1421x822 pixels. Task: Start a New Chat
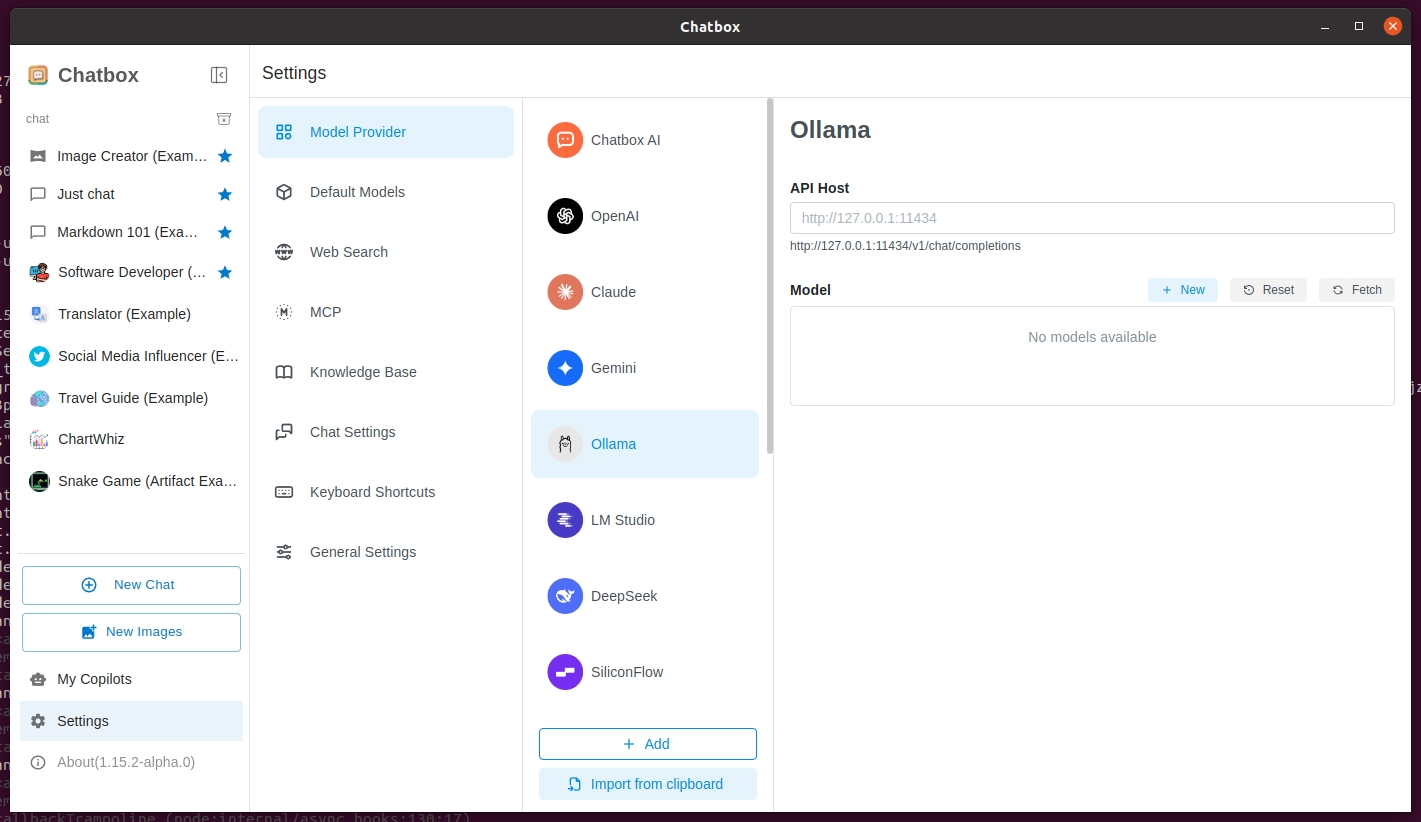131,585
